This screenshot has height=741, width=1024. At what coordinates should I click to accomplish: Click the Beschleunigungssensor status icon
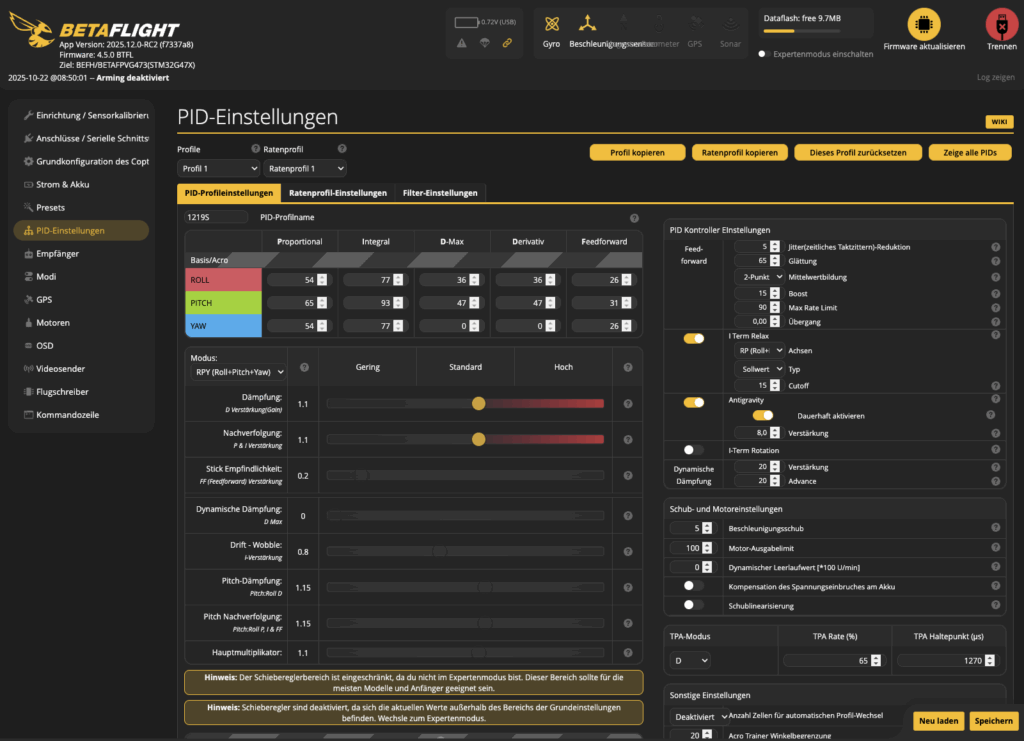click(x=588, y=24)
